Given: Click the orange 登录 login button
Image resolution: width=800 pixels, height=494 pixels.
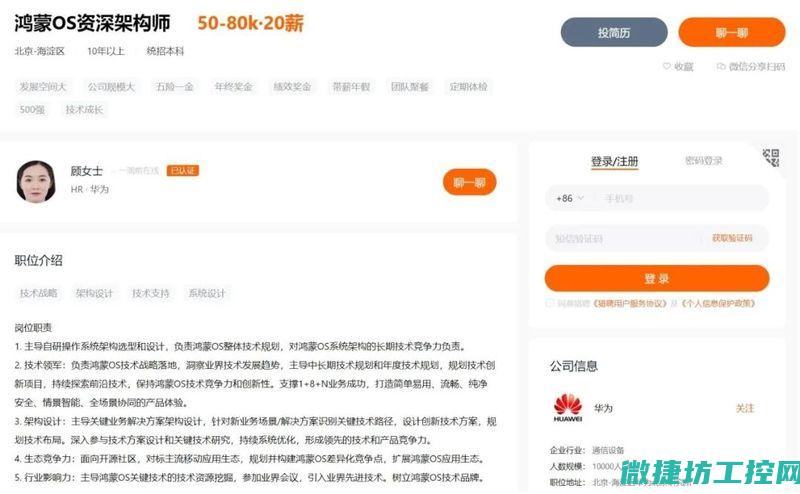Looking at the screenshot, I should click(657, 278).
